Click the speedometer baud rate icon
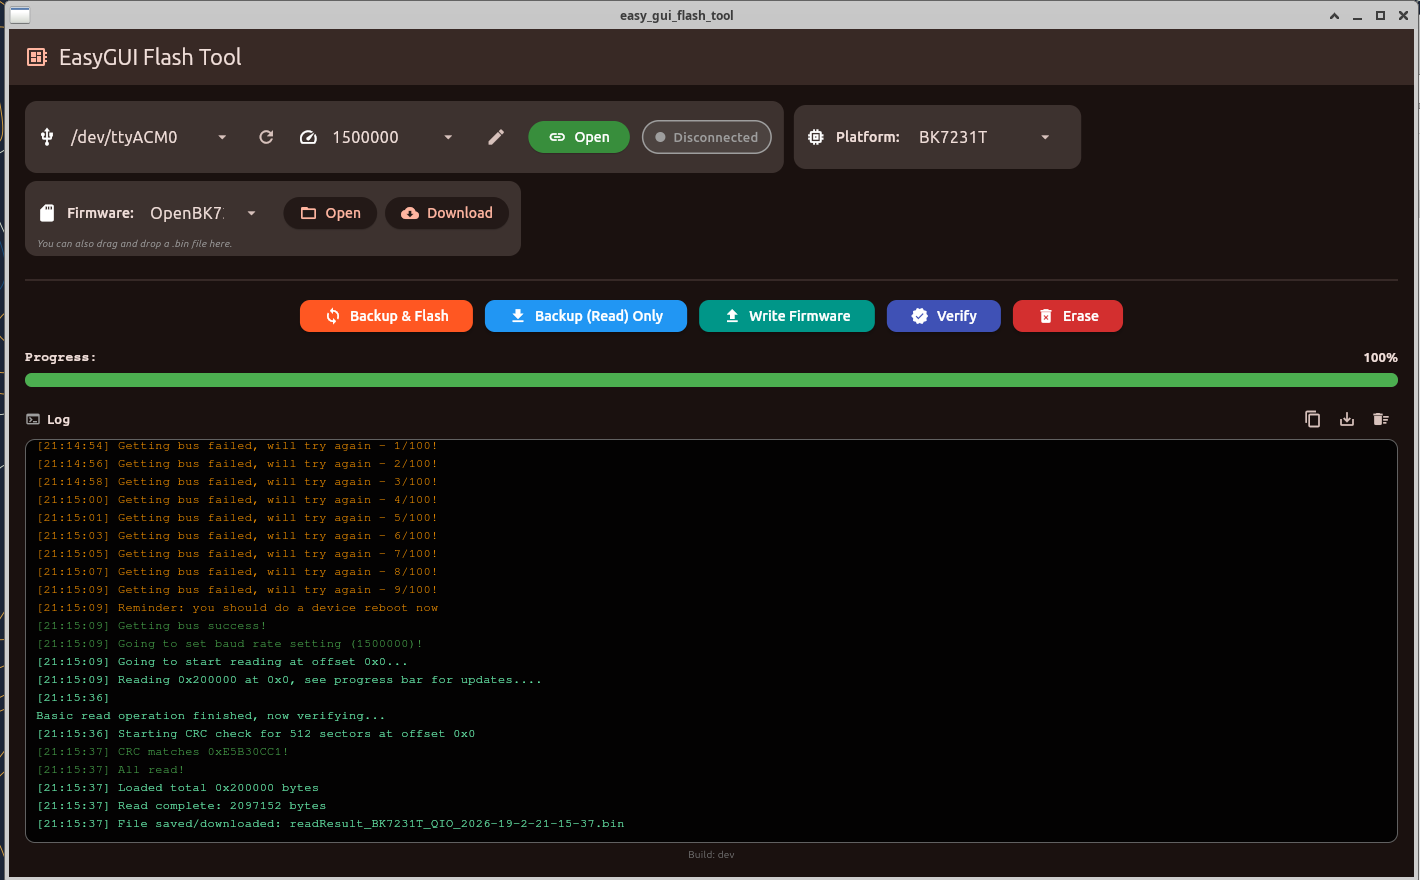 [x=309, y=137]
